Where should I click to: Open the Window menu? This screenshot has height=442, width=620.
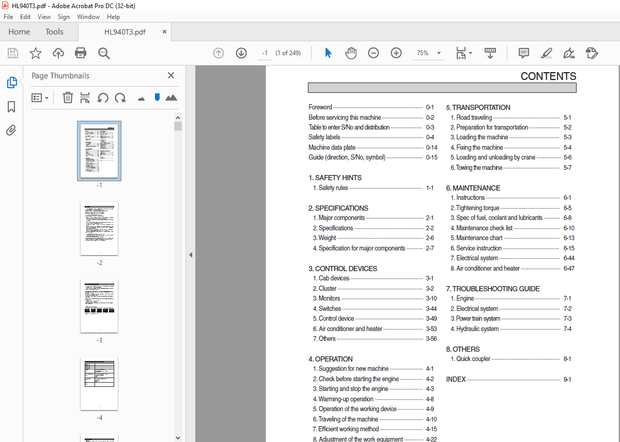tap(88, 17)
